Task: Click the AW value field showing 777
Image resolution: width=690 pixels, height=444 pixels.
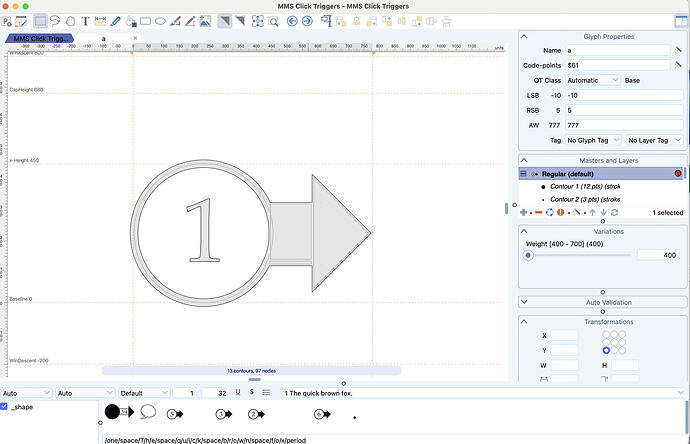Action: (624, 125)
